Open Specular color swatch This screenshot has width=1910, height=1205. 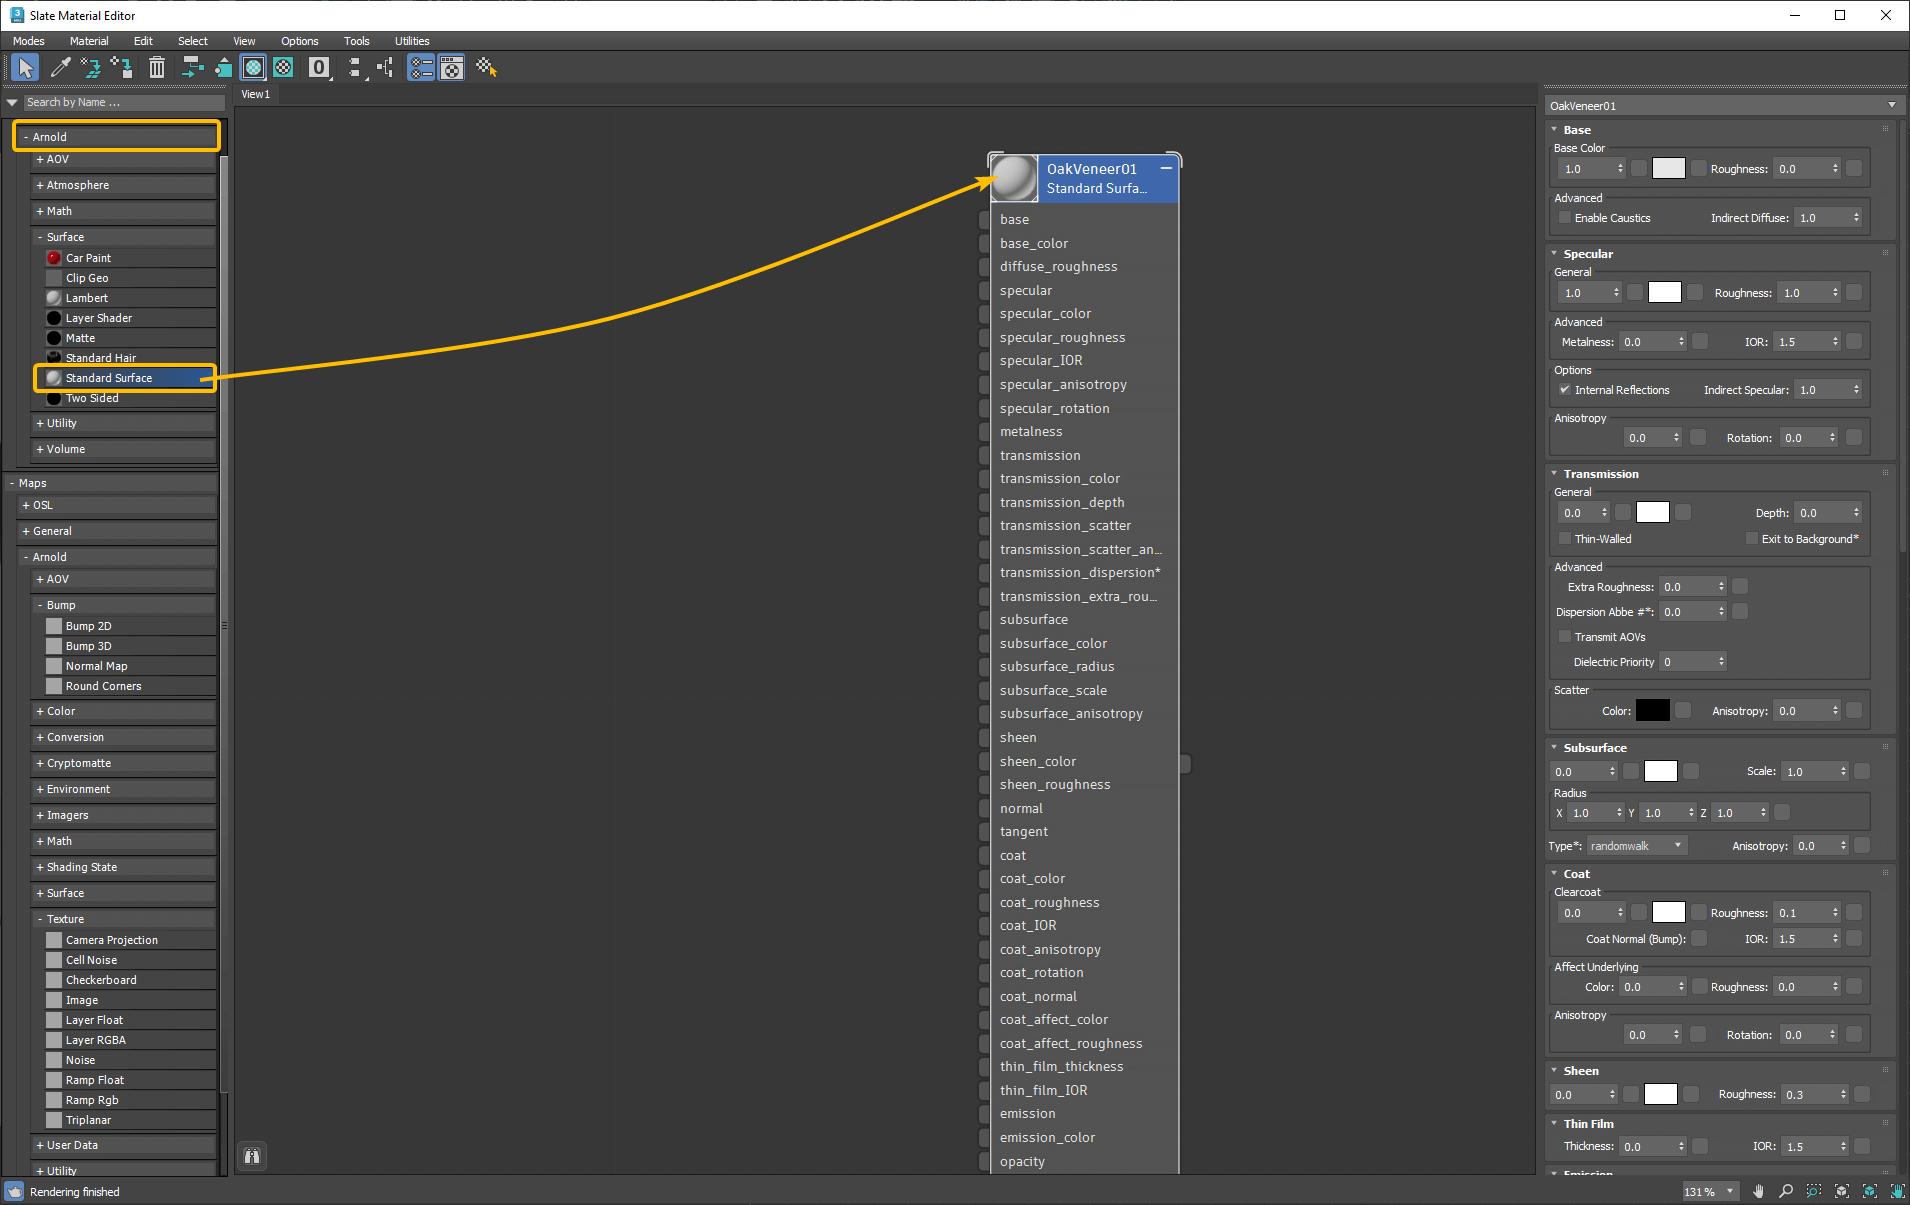[x=1664, y=292]
